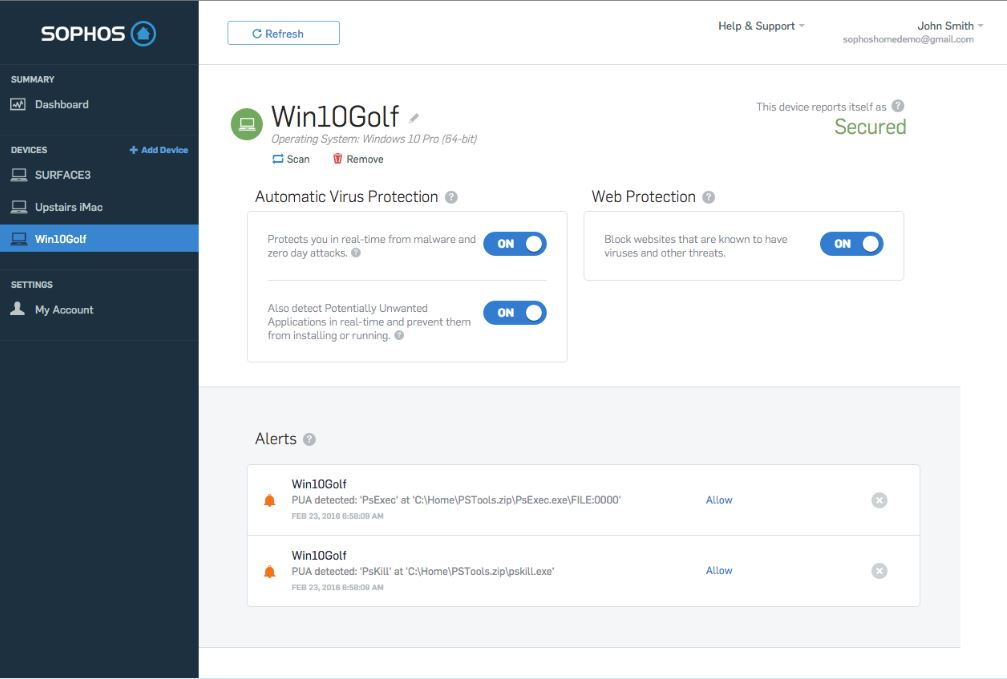
Task: Click the 'Operating System: Windows 10 Pro' text
Action: 374,139
